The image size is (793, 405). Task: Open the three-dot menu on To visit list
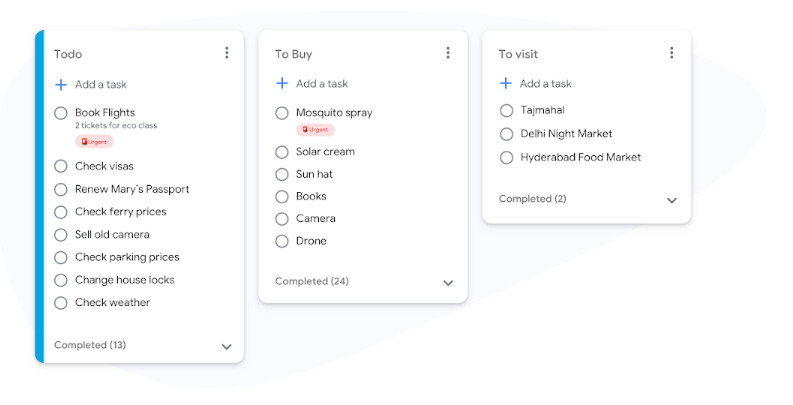tap(672, 53)
